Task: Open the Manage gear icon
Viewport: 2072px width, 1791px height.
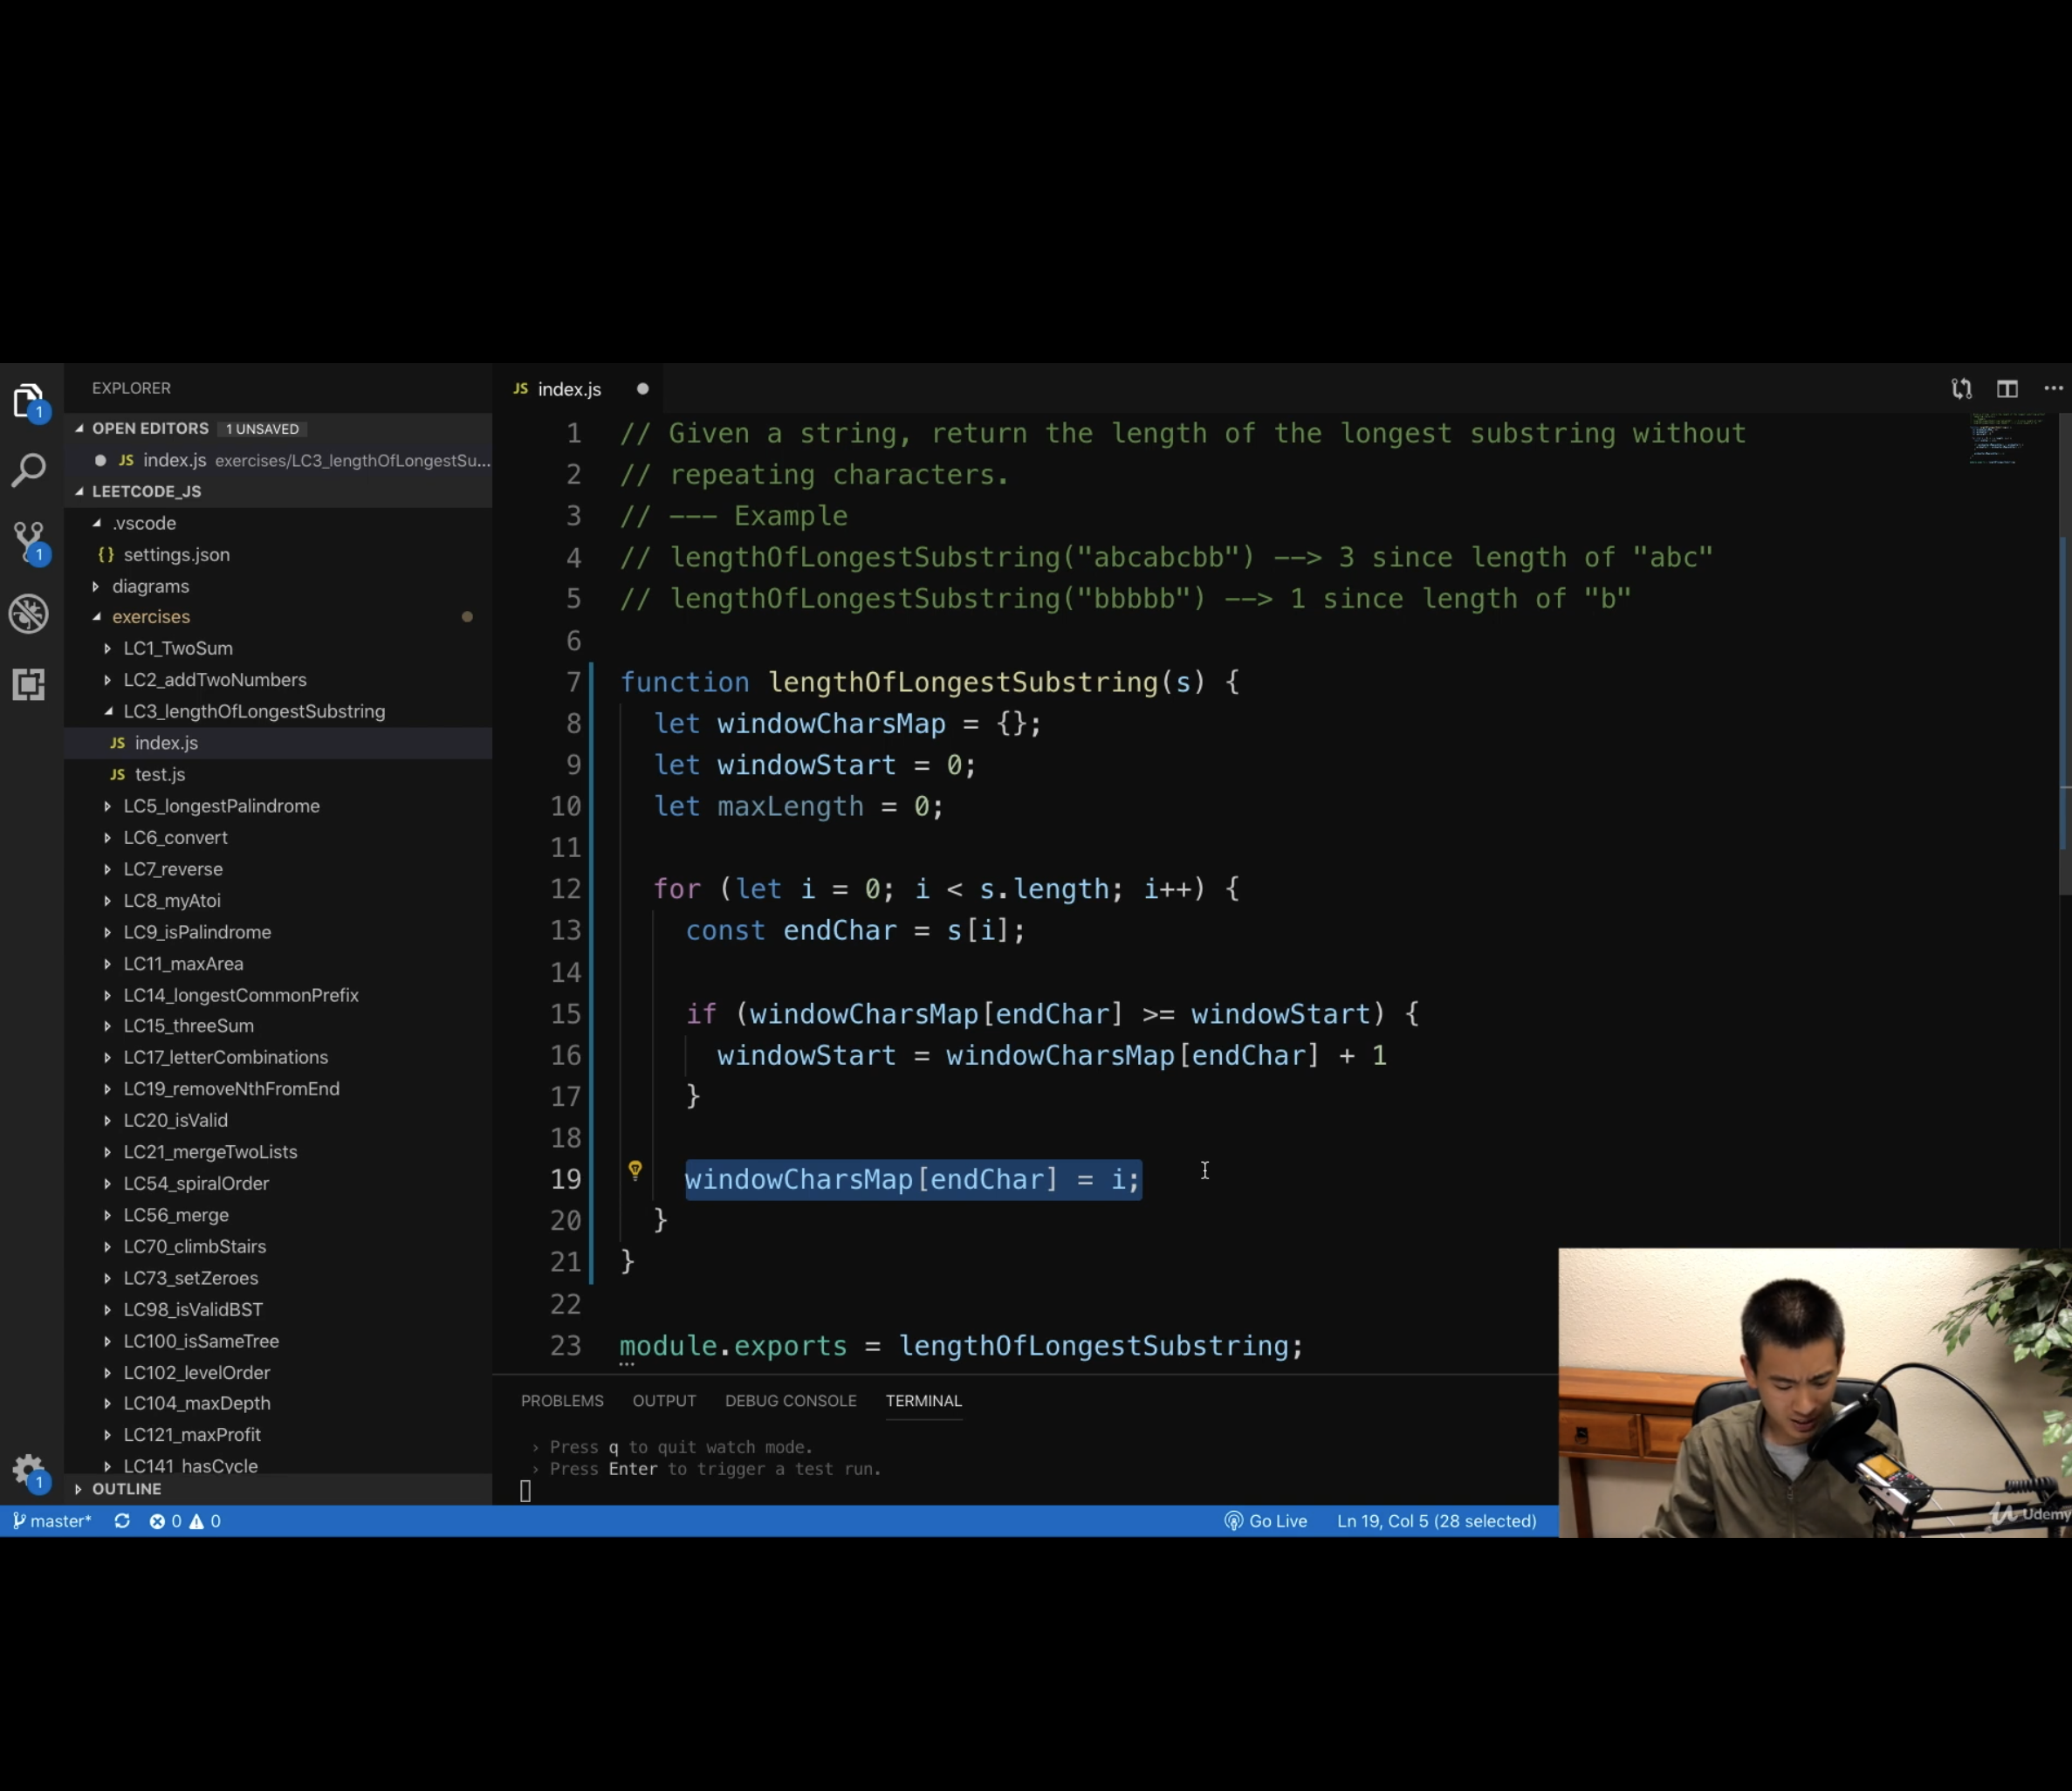Action: pos(29,1472)
